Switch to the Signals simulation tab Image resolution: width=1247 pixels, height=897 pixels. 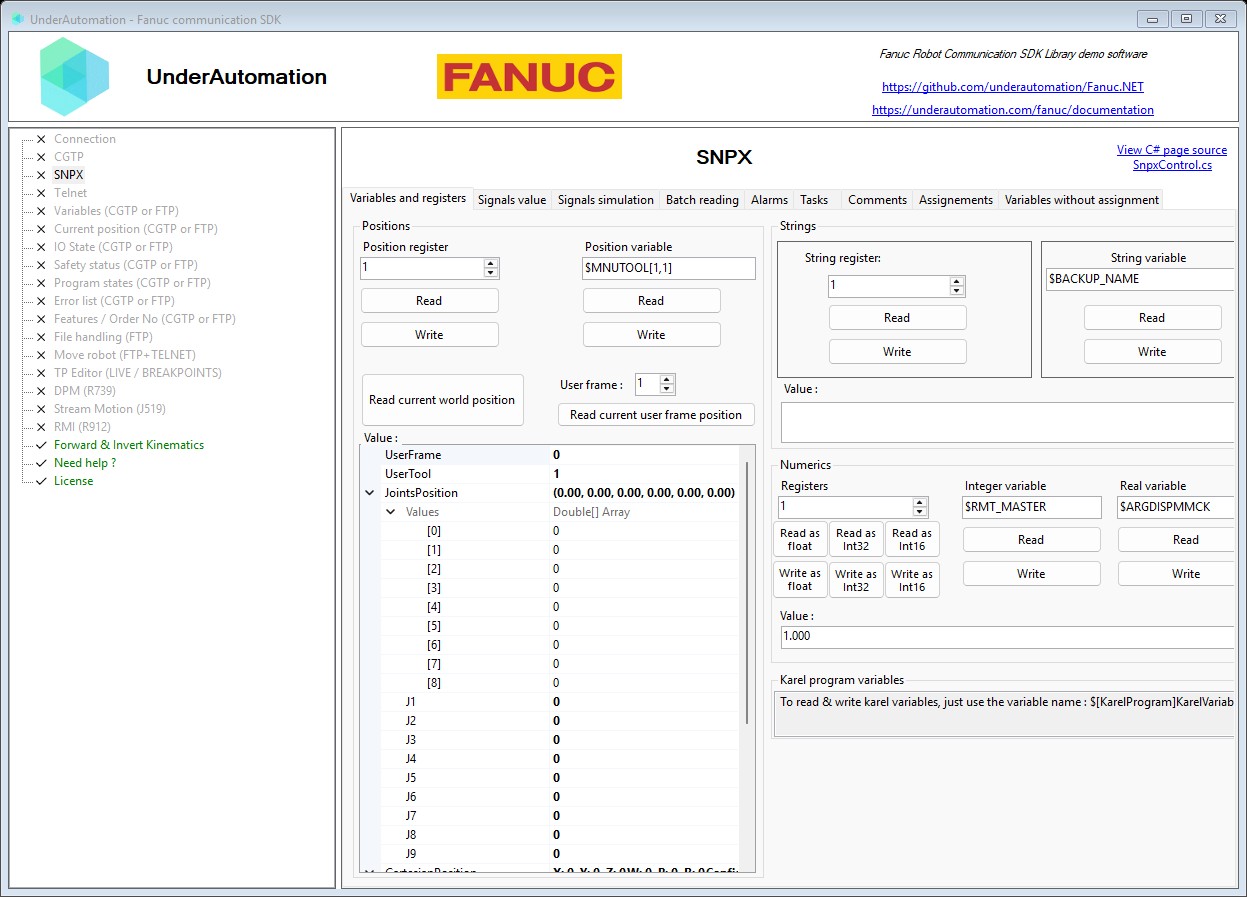coord(606,200)
